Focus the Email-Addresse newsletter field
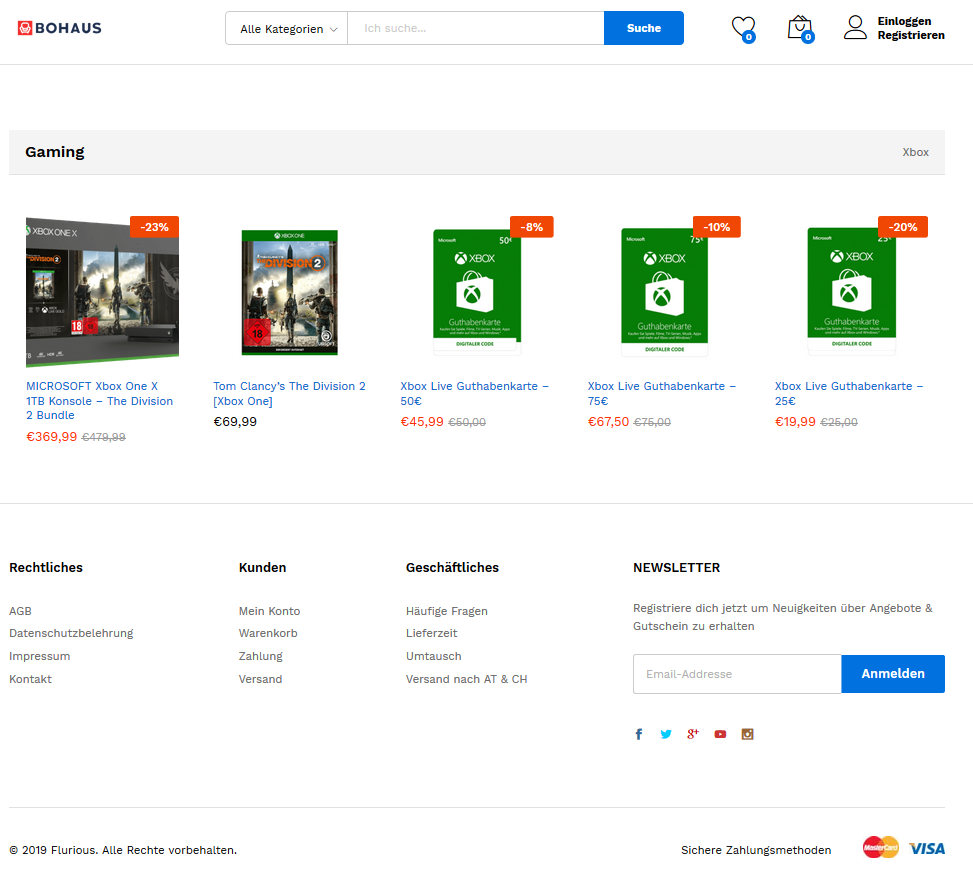This screenshot has height=874, width=973. [x=737, y=674]
